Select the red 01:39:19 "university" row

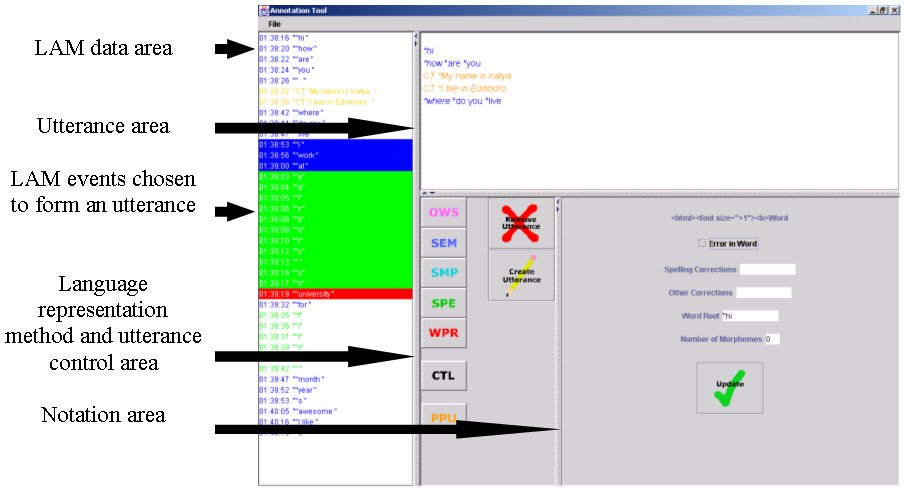click(335, 294)
